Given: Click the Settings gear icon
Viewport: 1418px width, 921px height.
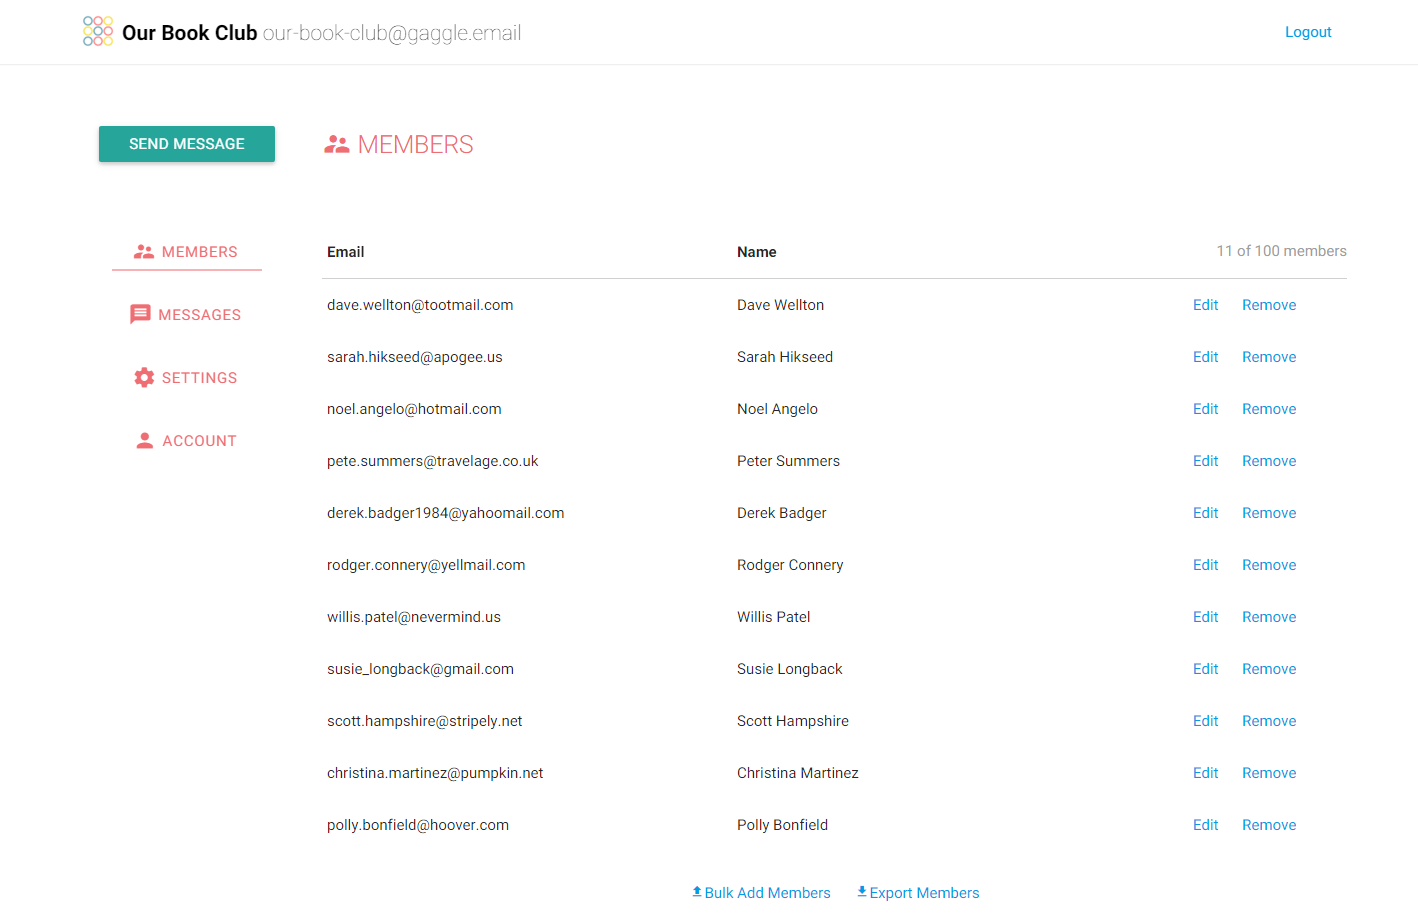Looking at the screenshot, I should (144, 377).
